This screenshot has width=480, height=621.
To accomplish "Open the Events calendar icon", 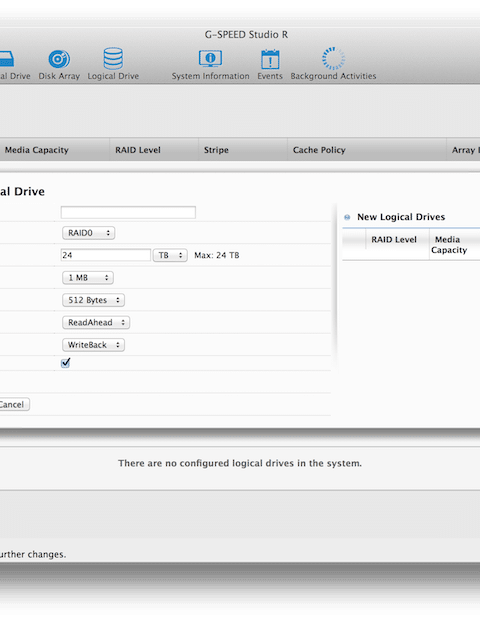I will (270, 59).
